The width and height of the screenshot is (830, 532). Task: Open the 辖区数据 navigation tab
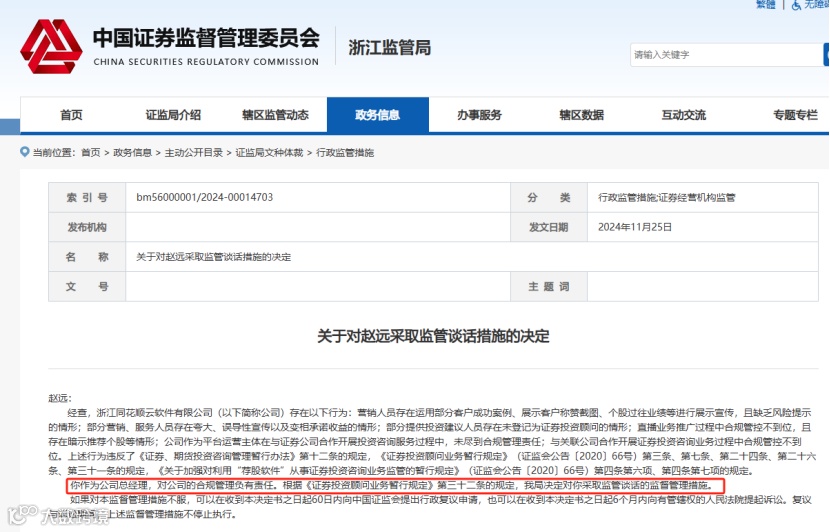tap(582, 115)
